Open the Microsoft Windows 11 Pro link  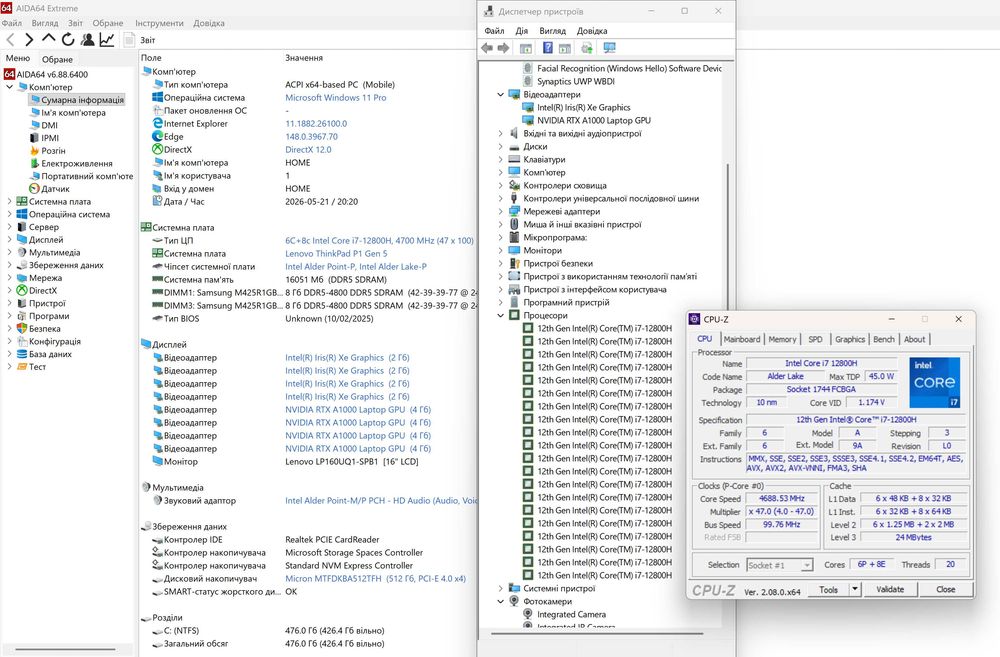point(335,98)
